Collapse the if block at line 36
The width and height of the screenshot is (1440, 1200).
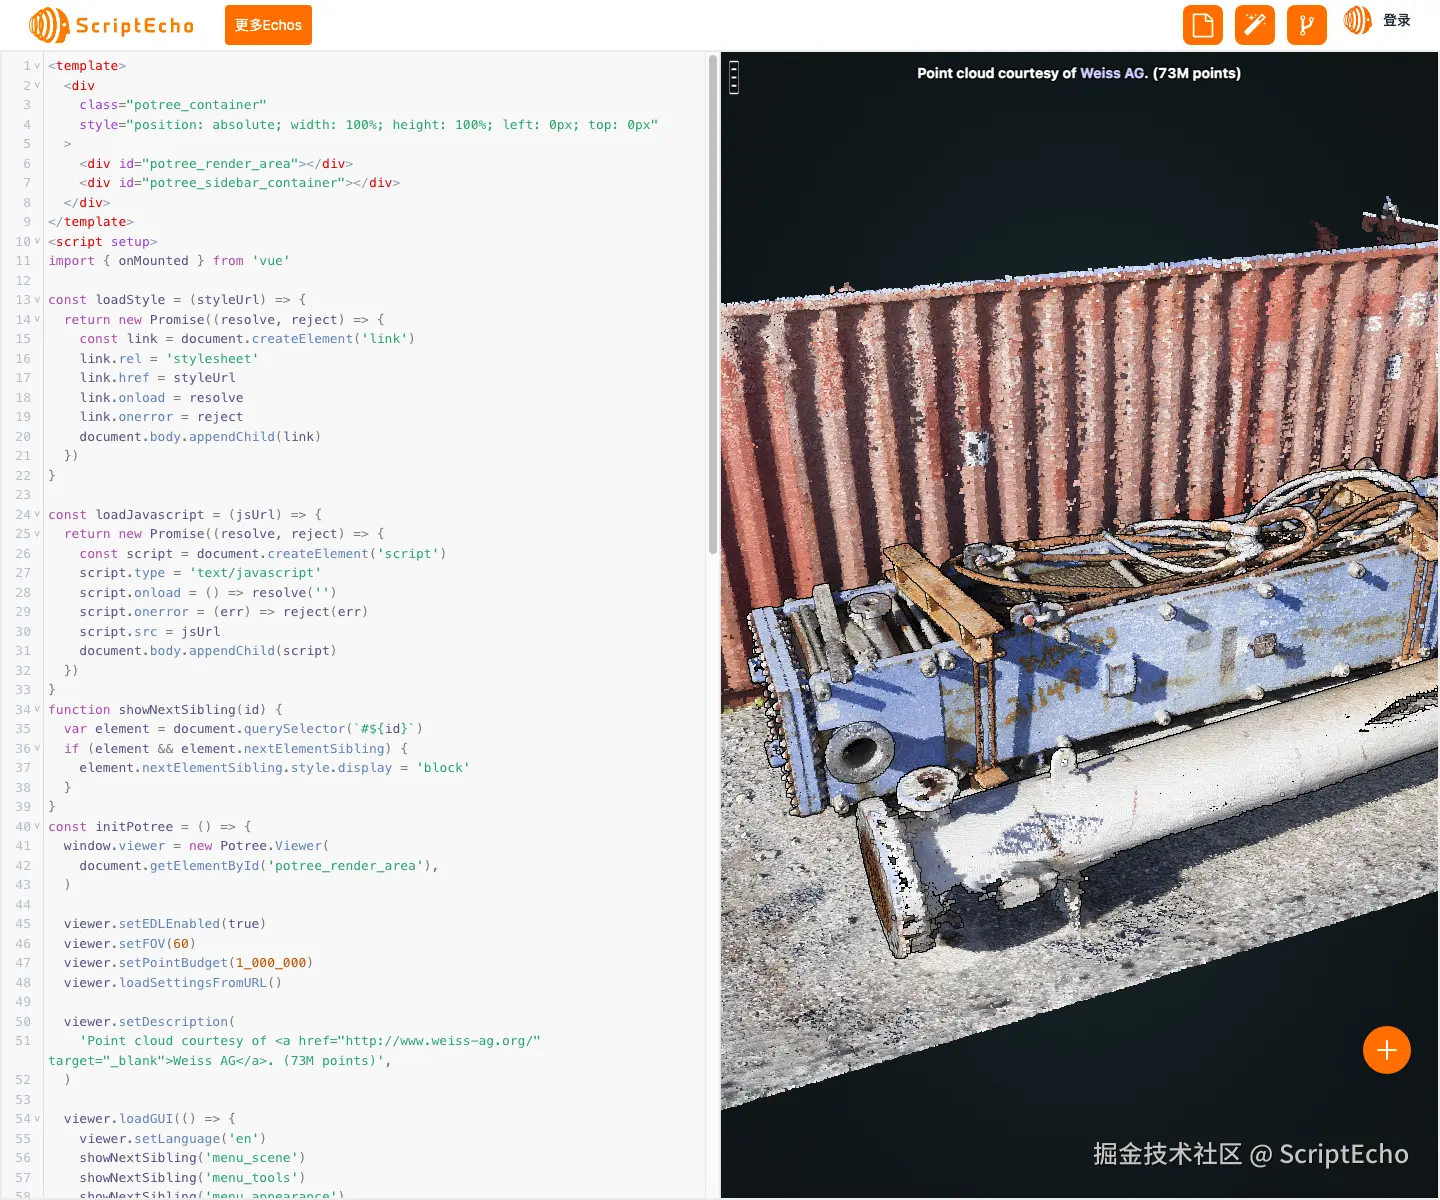[x=38, y=749]
